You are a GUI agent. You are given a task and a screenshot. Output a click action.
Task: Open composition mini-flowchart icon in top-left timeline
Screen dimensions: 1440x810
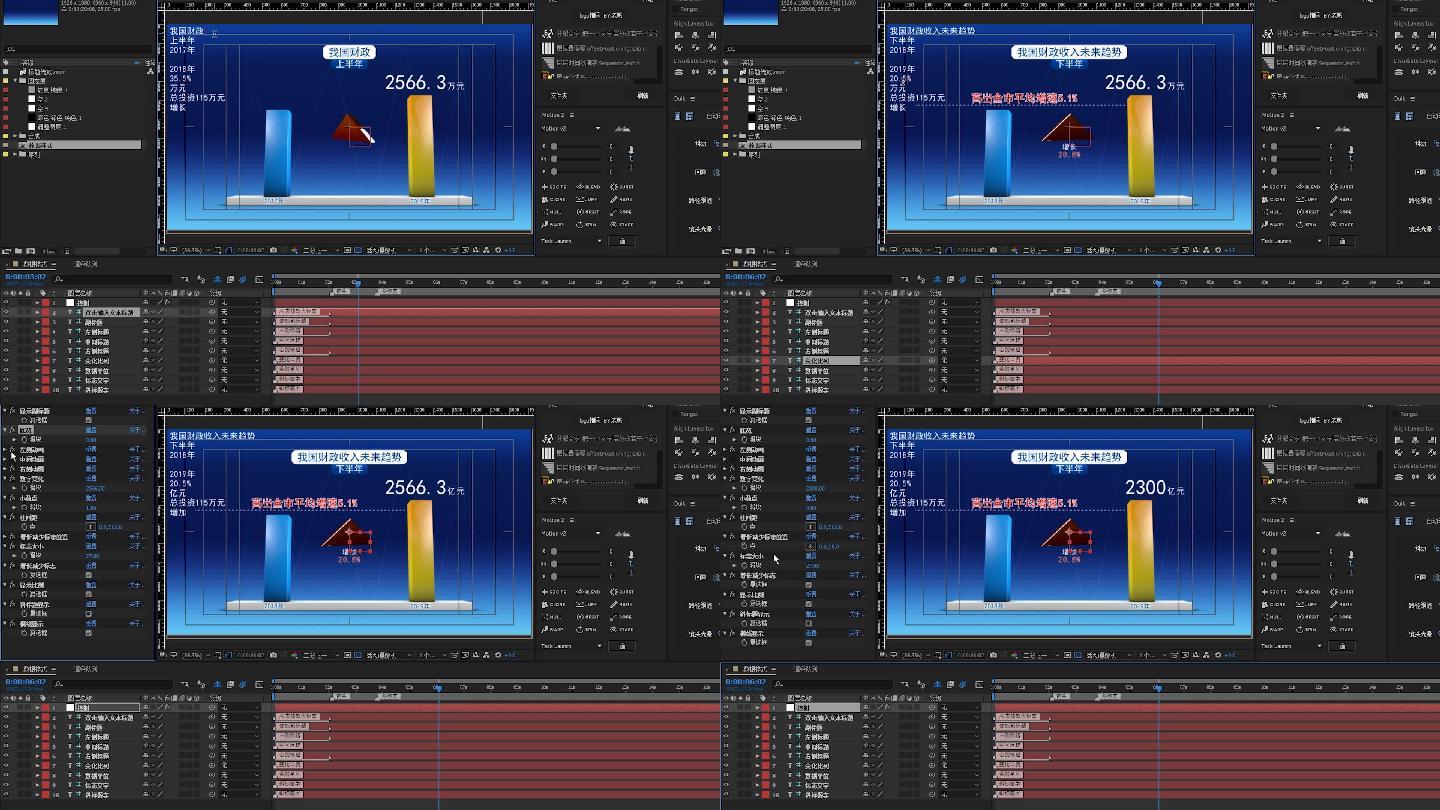click(x=184, y=279)
